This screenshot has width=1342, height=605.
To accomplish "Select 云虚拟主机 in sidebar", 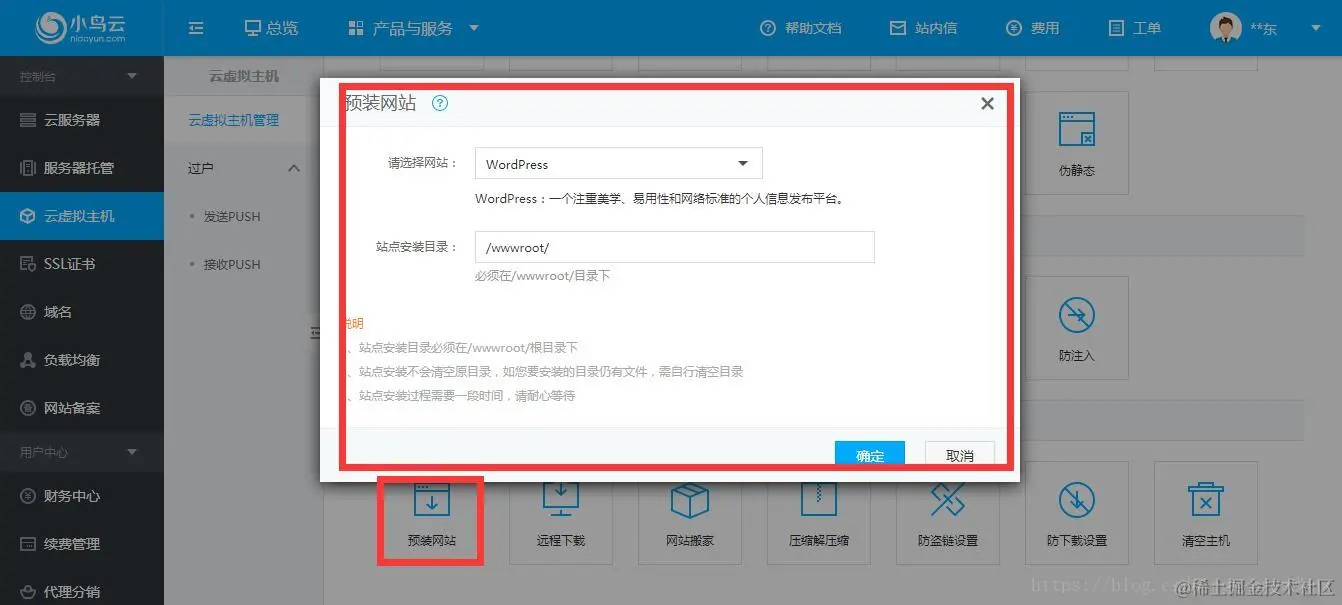I will 82,216.
